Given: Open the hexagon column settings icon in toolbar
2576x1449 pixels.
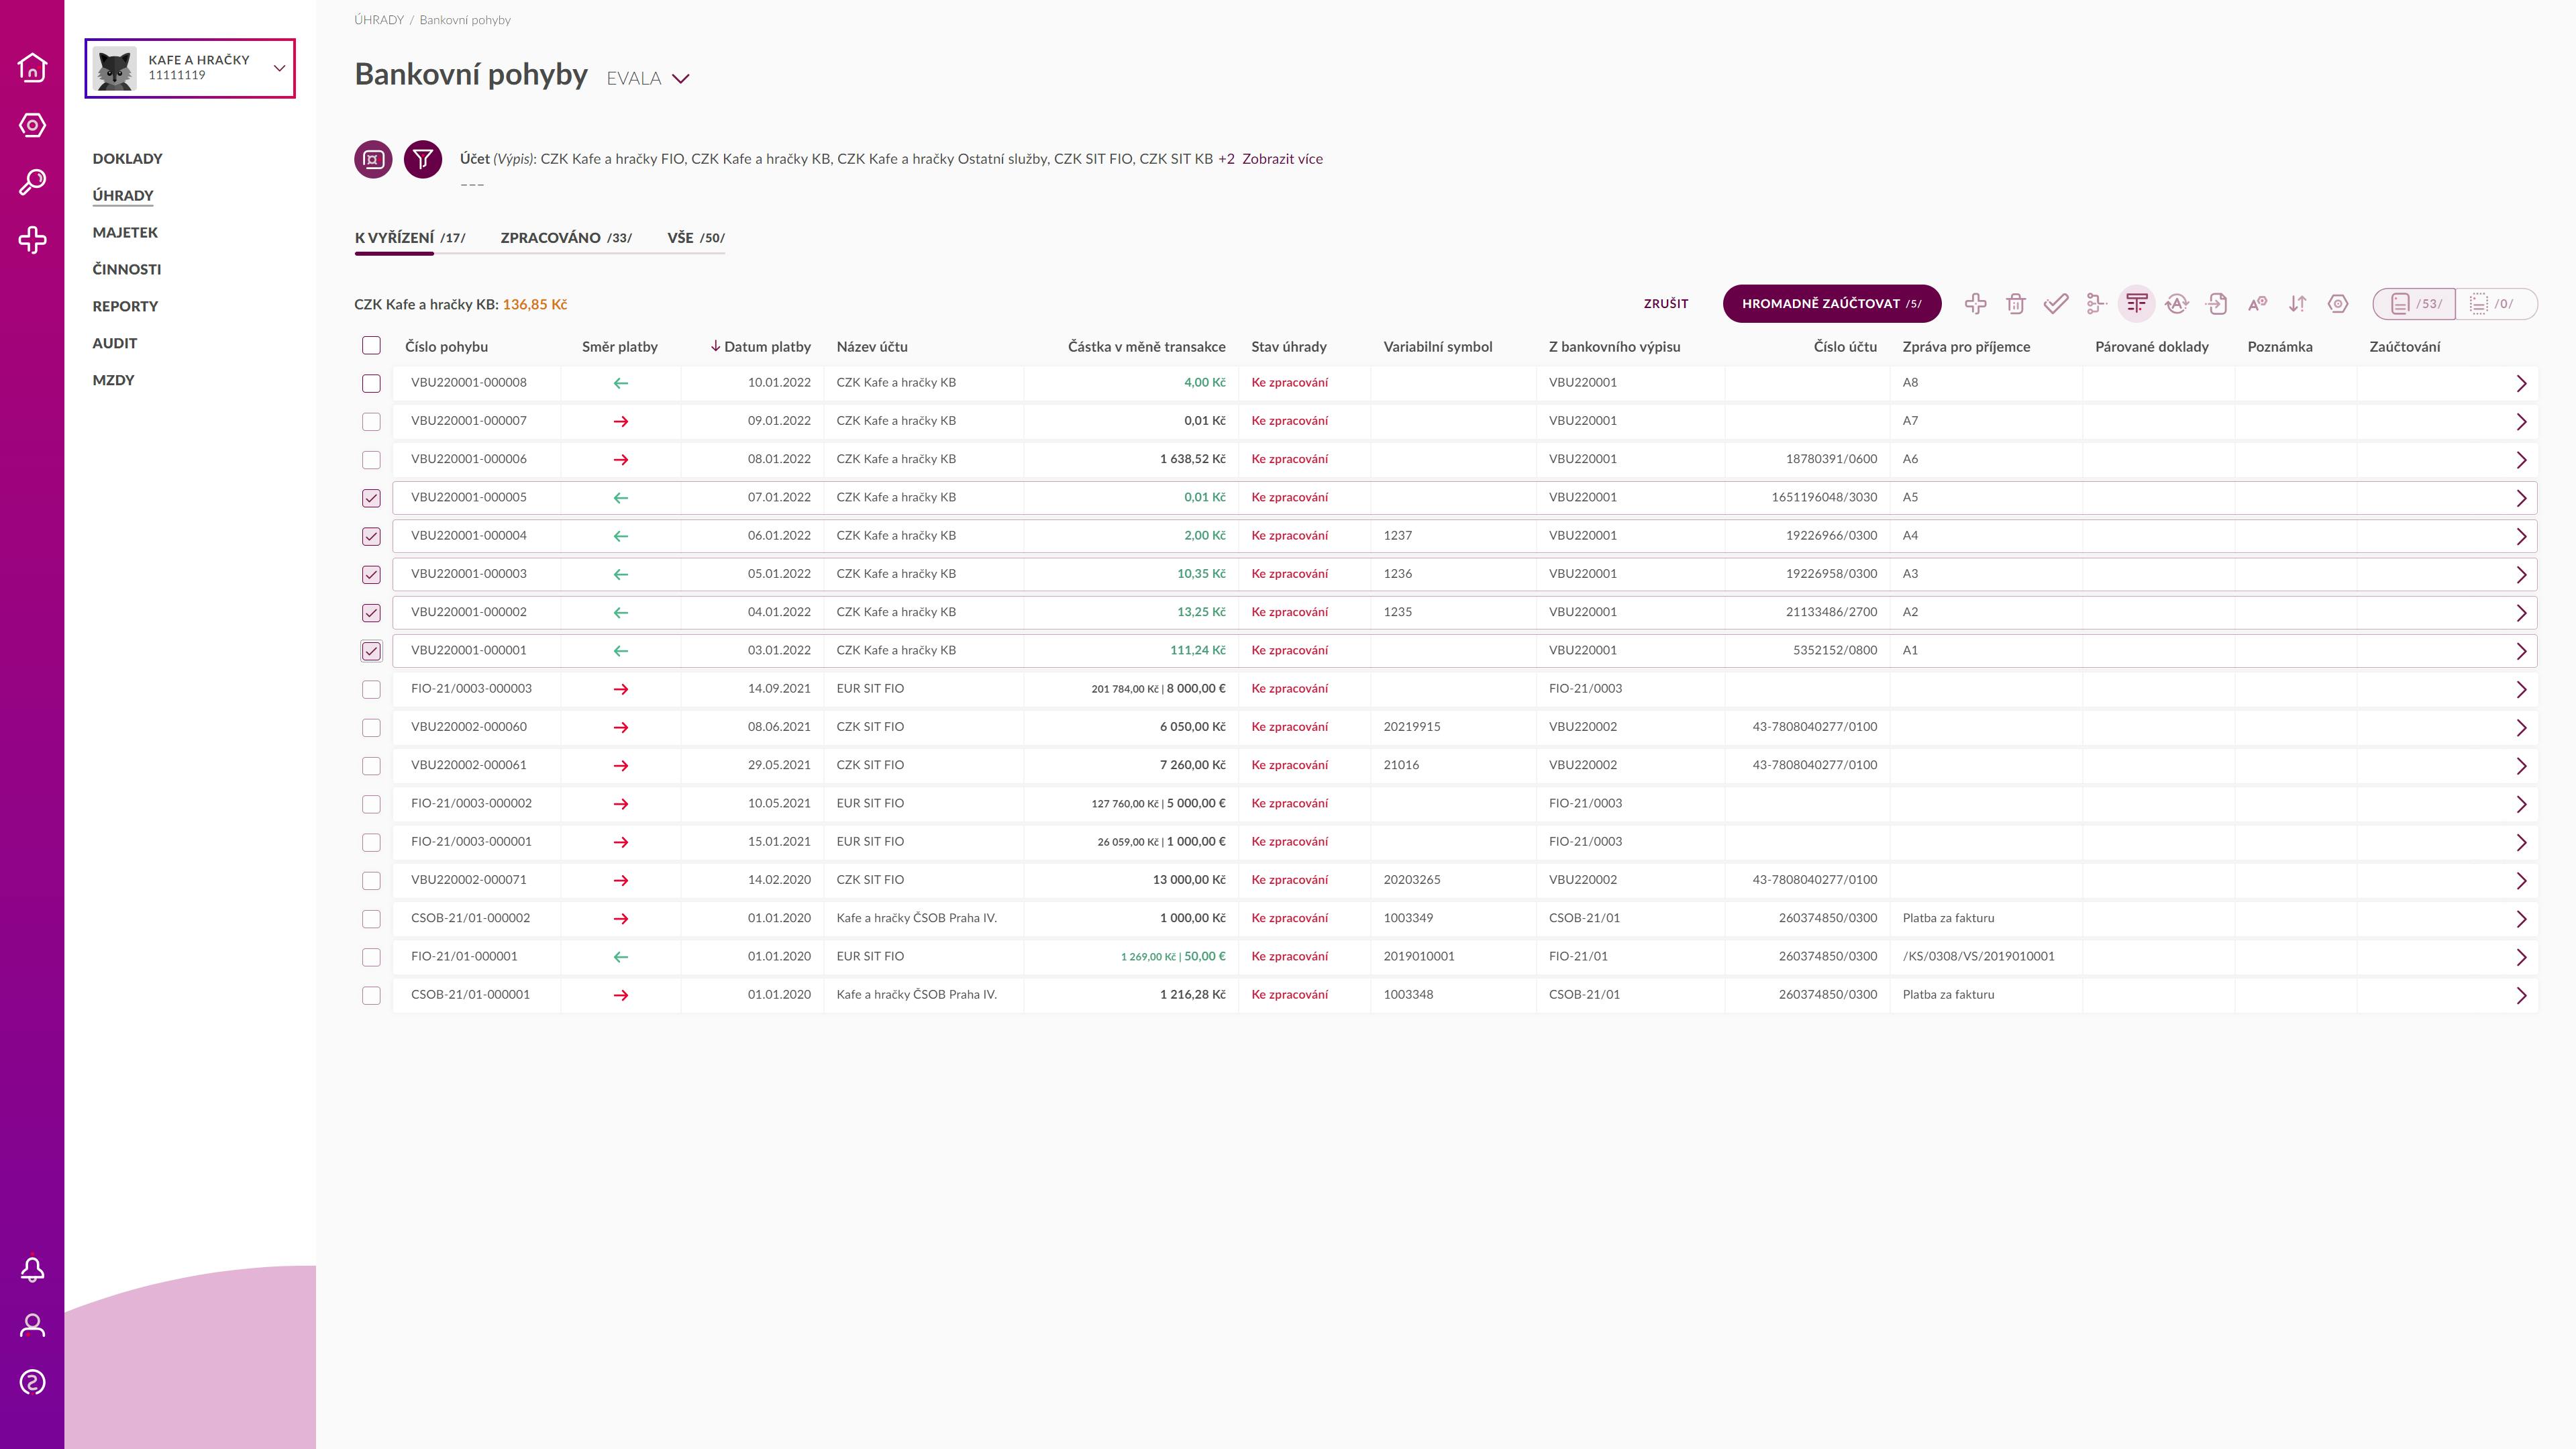Looking at the screenshot, I should 2338,304.
